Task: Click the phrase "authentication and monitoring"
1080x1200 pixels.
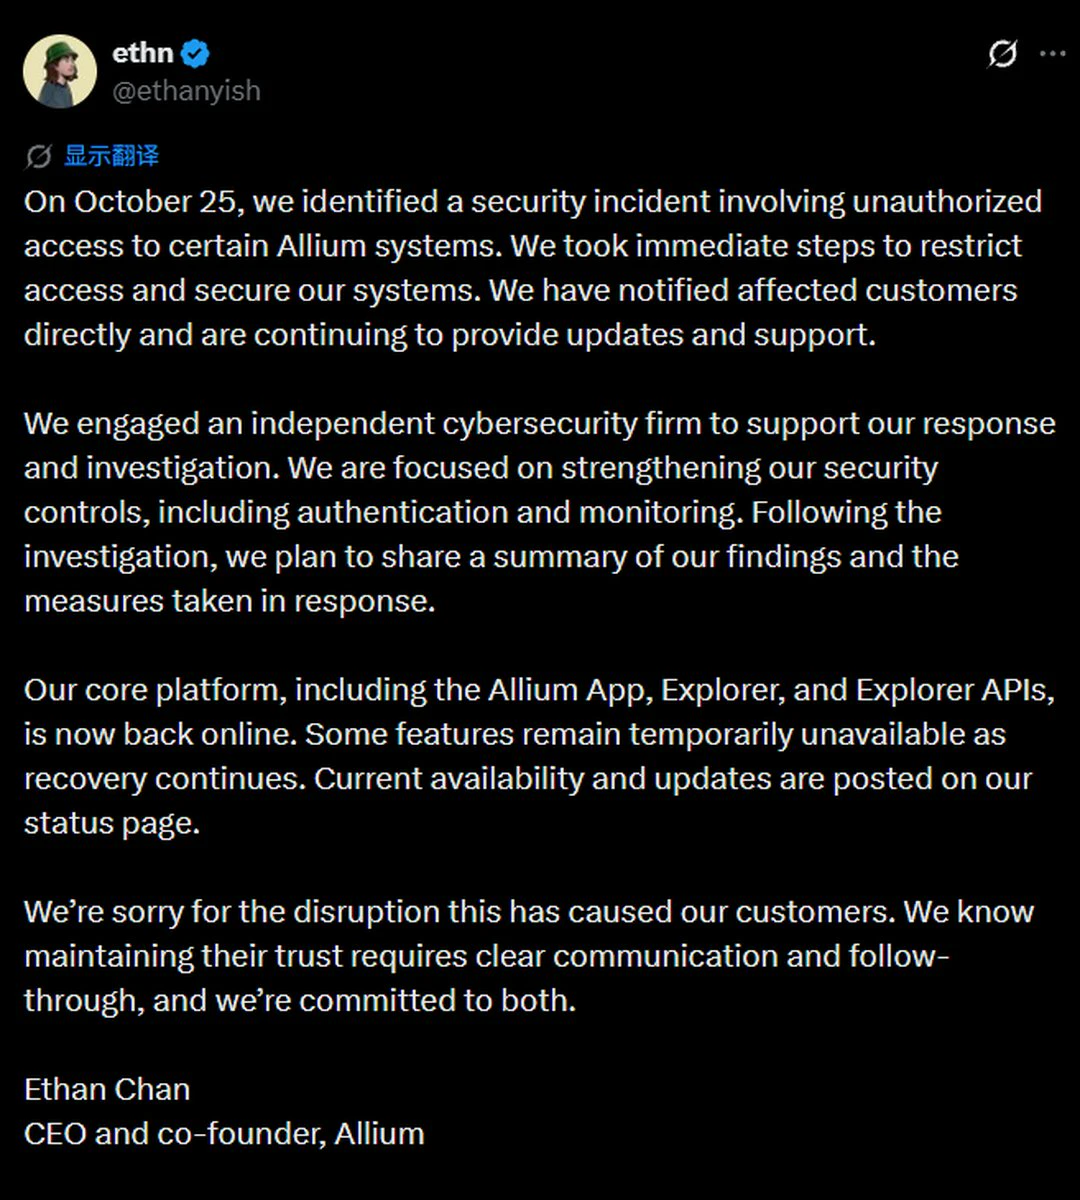Action: (519, 512)
